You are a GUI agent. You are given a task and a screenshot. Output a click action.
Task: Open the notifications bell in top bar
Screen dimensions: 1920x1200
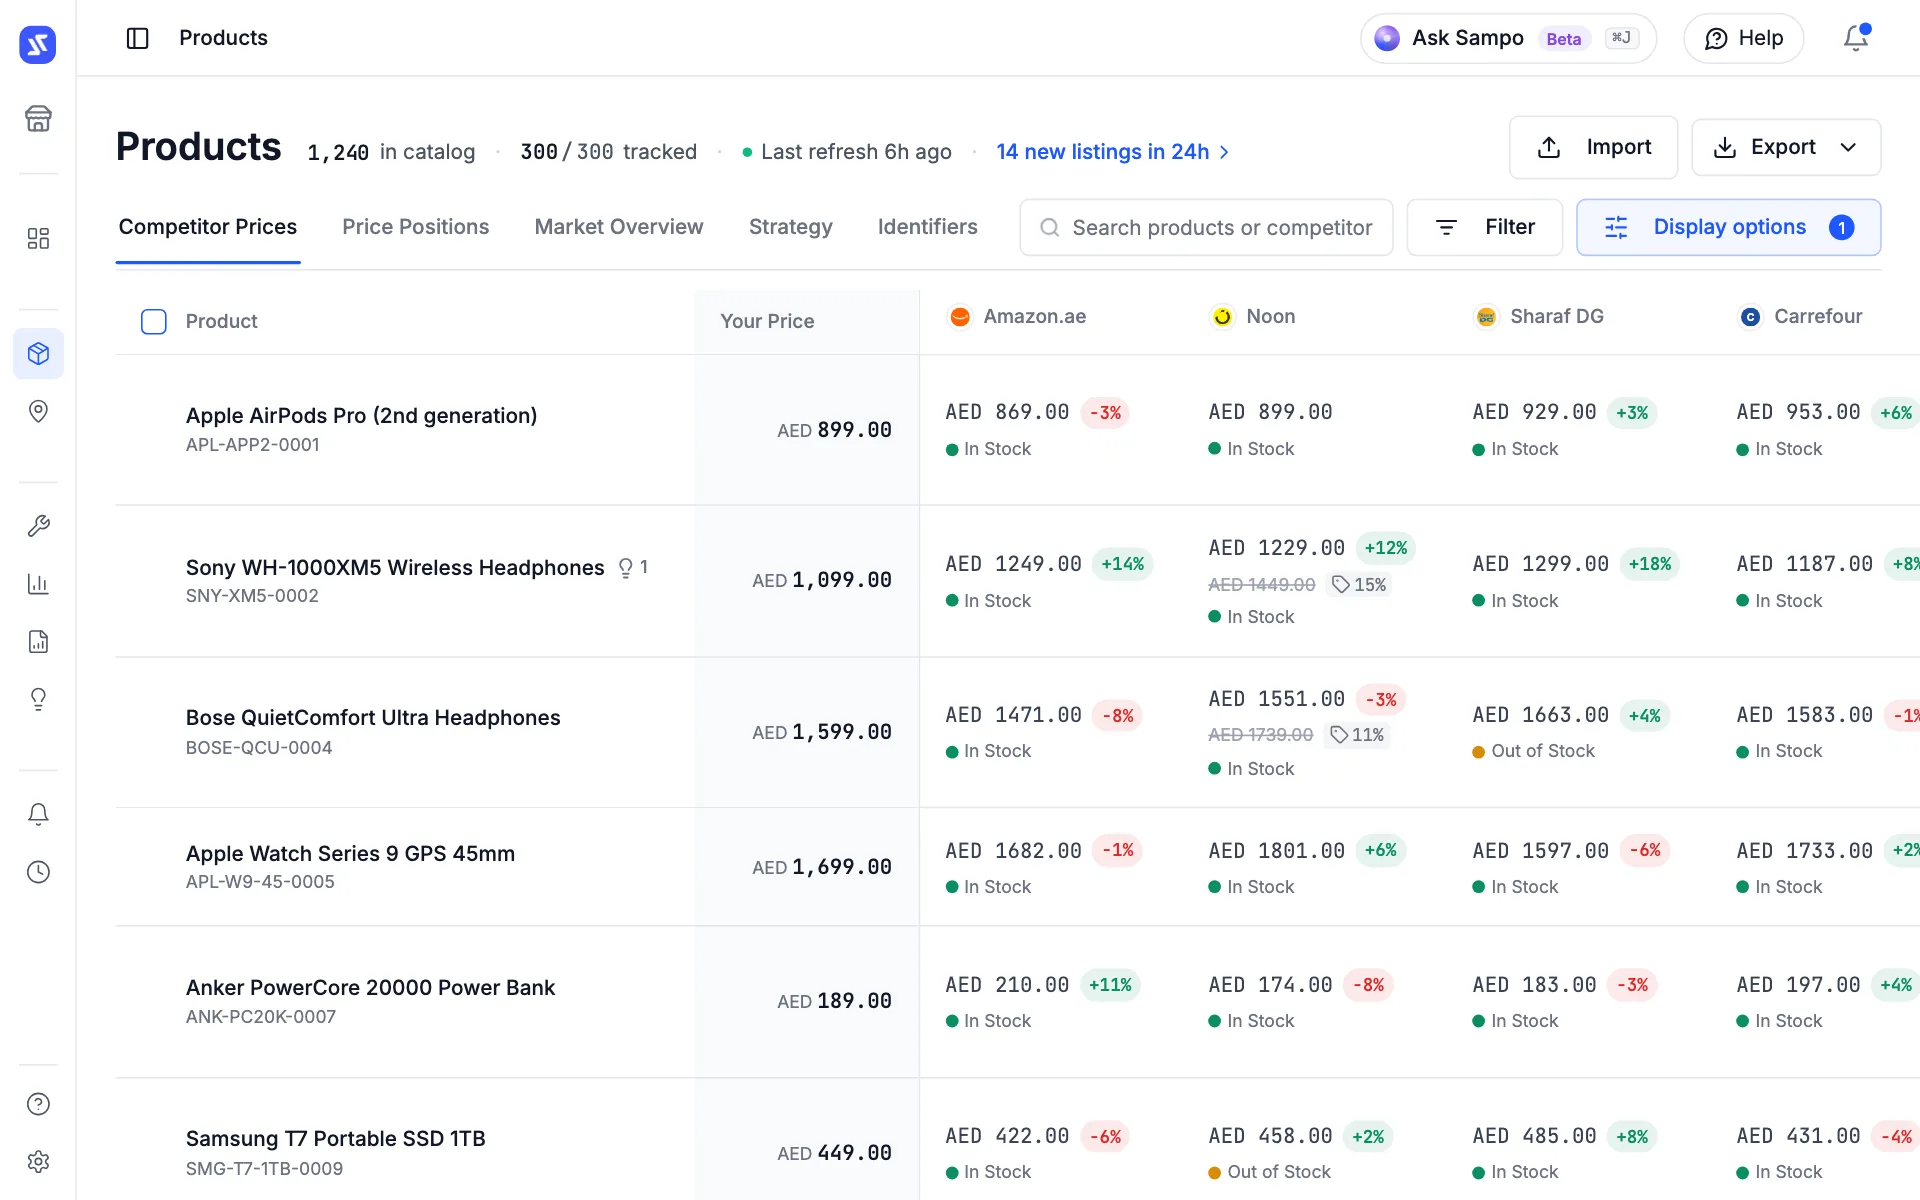coord(1856,38)
